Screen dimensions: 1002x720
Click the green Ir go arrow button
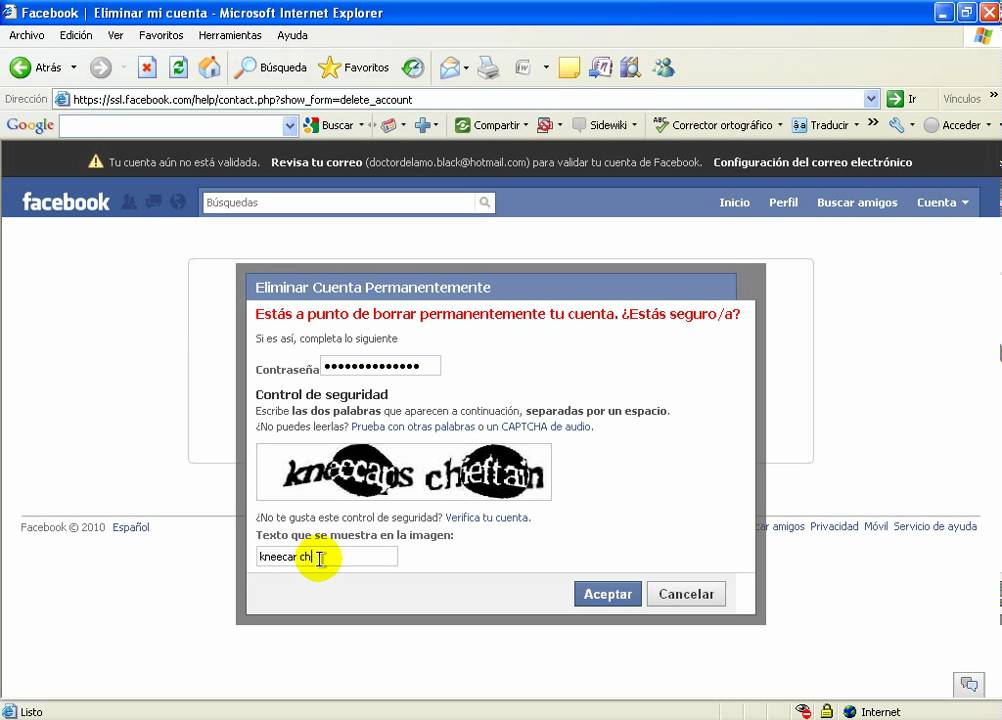pyautogui.click(x=895, y=99)
